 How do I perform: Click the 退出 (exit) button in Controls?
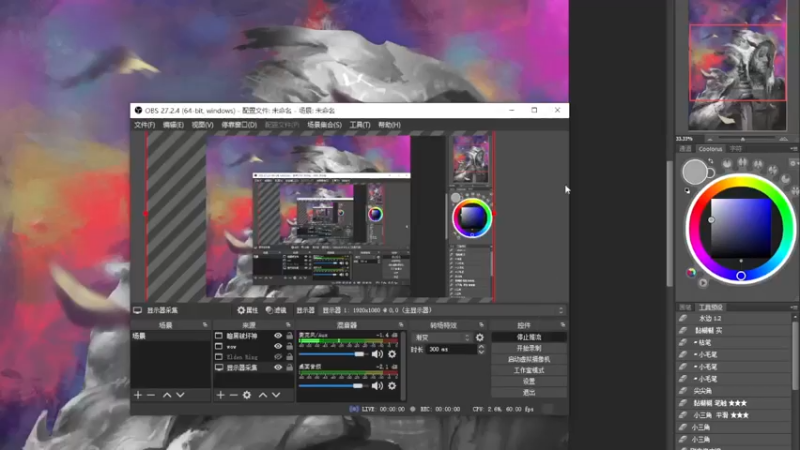tap(529, 393)
